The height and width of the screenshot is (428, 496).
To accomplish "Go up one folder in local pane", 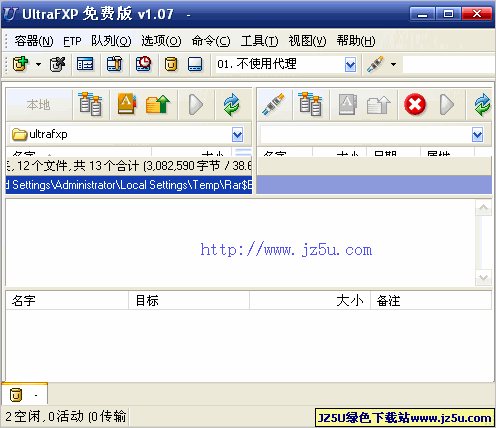I will tap(158, 105).
